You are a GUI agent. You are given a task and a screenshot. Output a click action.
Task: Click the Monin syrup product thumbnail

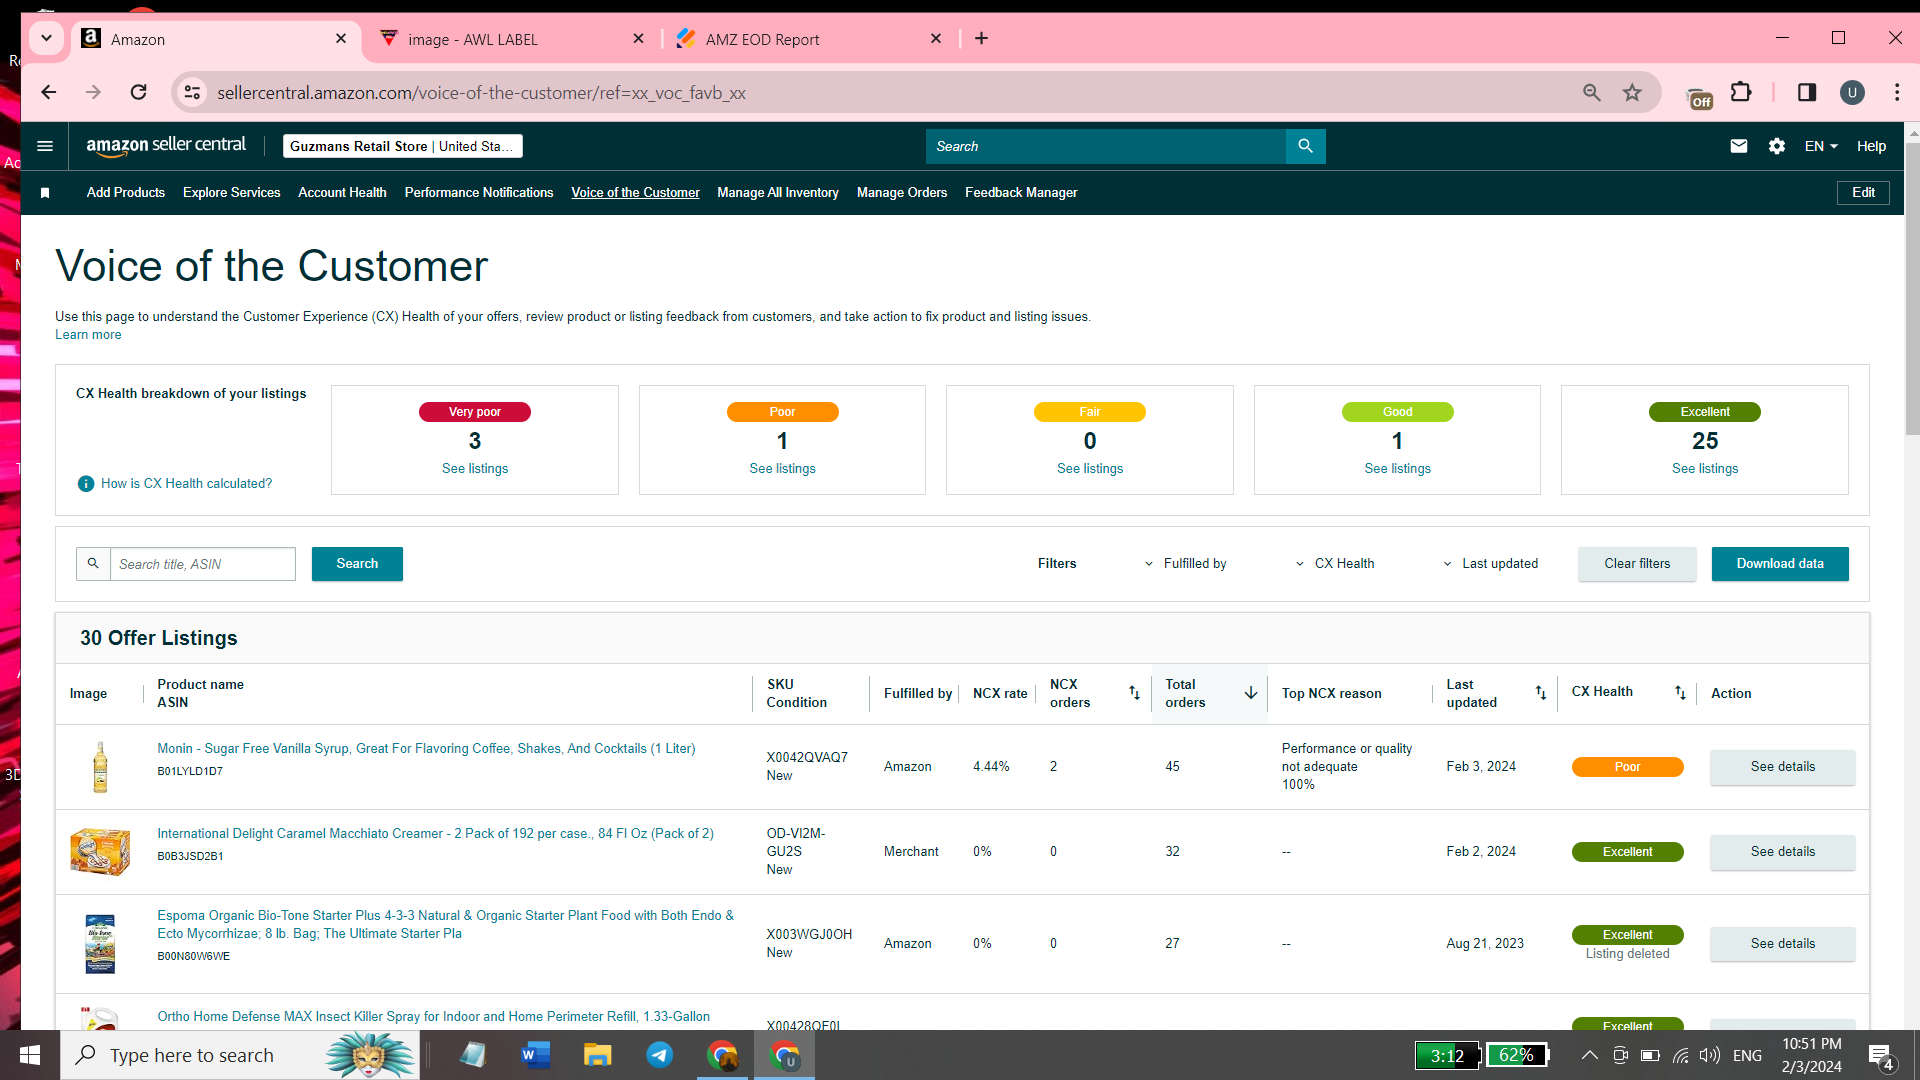tap(100, 767)
